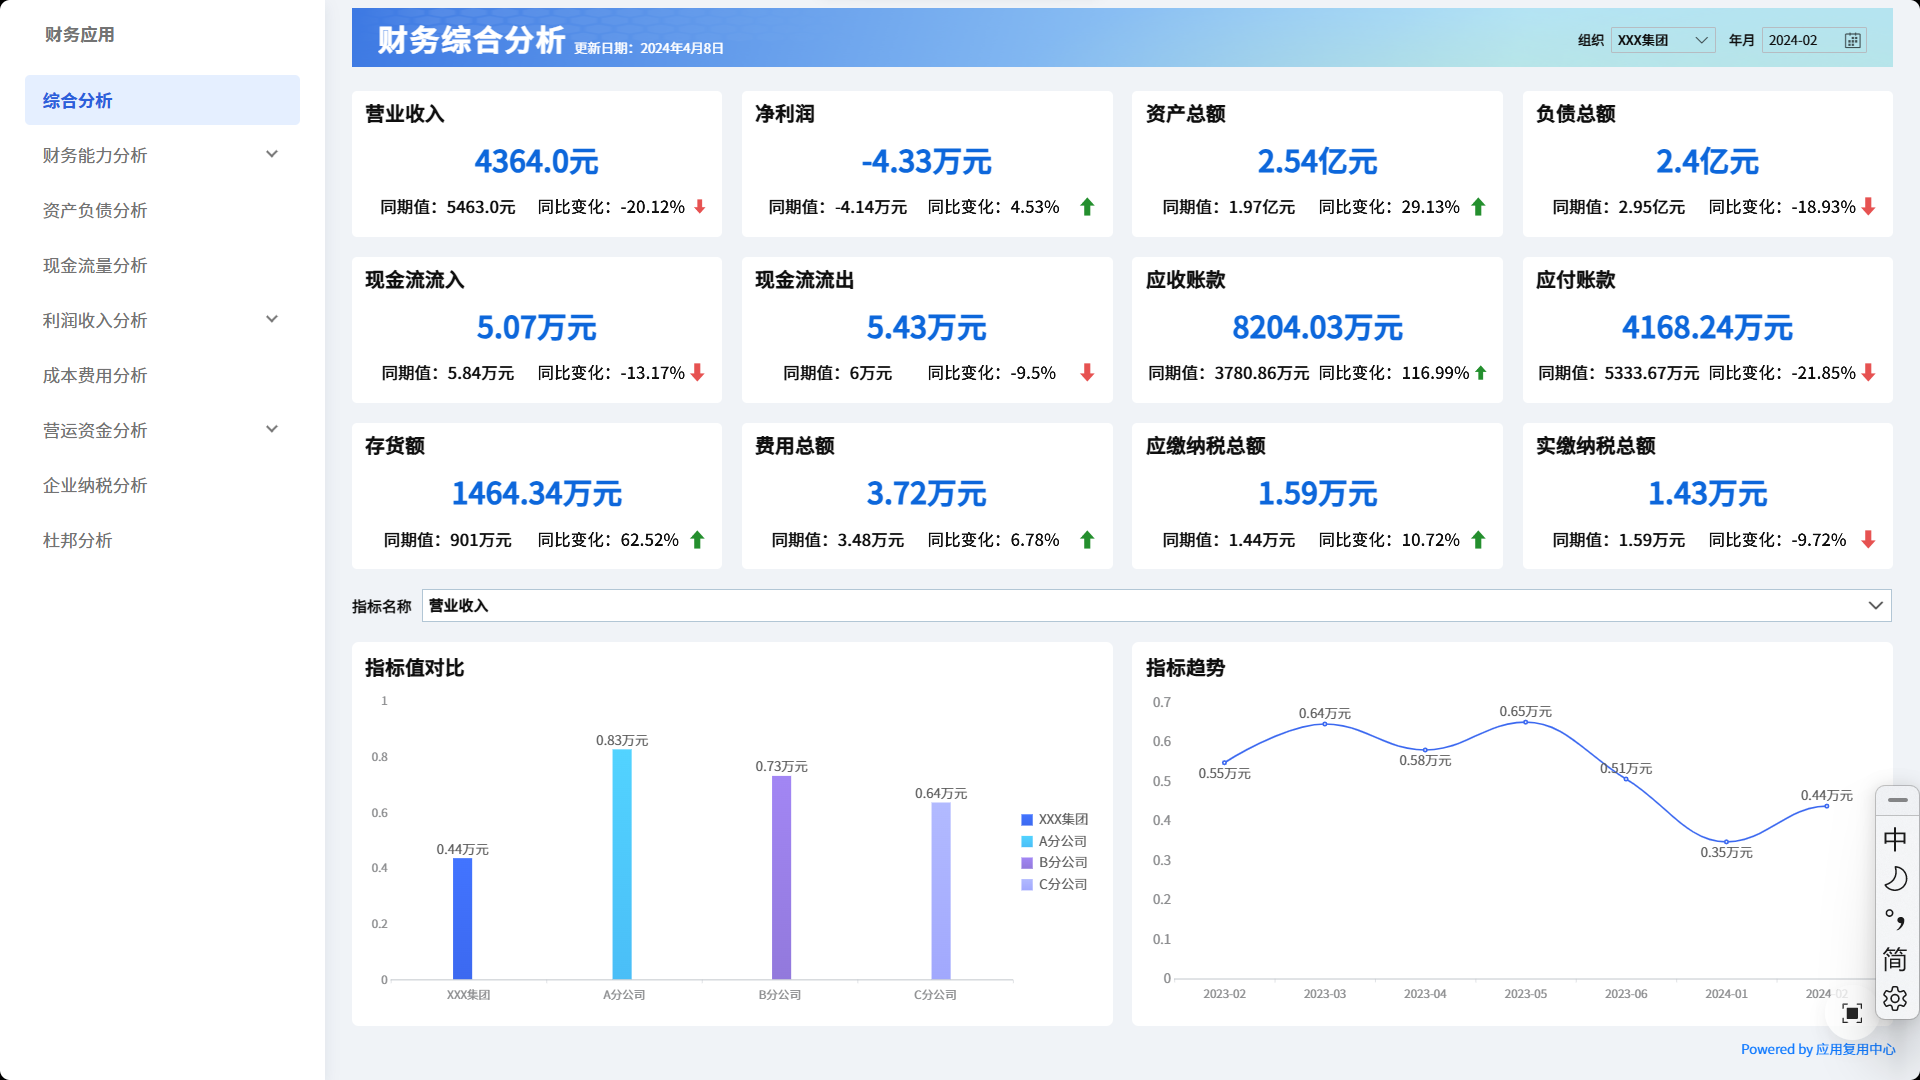Screen dimensions: 1920x1080
Task: Click the 应用复用中心 link
Action: click(x=1855, y=1049)
